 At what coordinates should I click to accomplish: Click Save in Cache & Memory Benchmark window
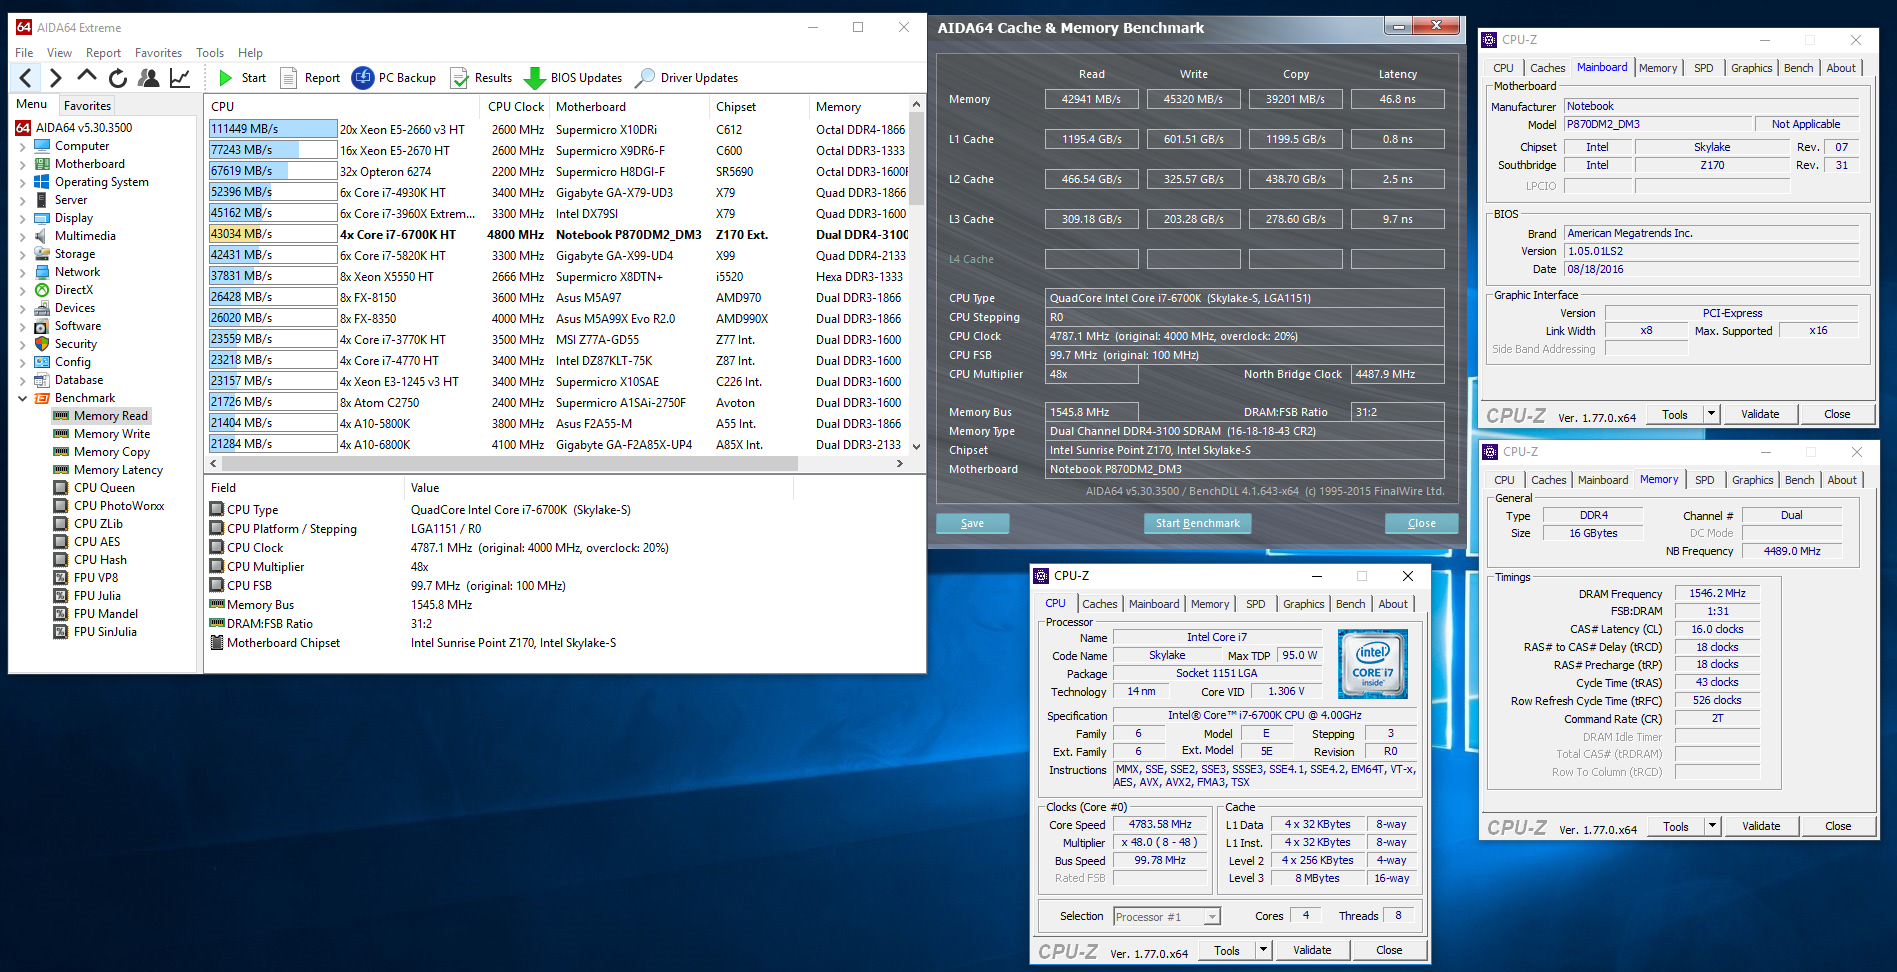pos(972,523)
